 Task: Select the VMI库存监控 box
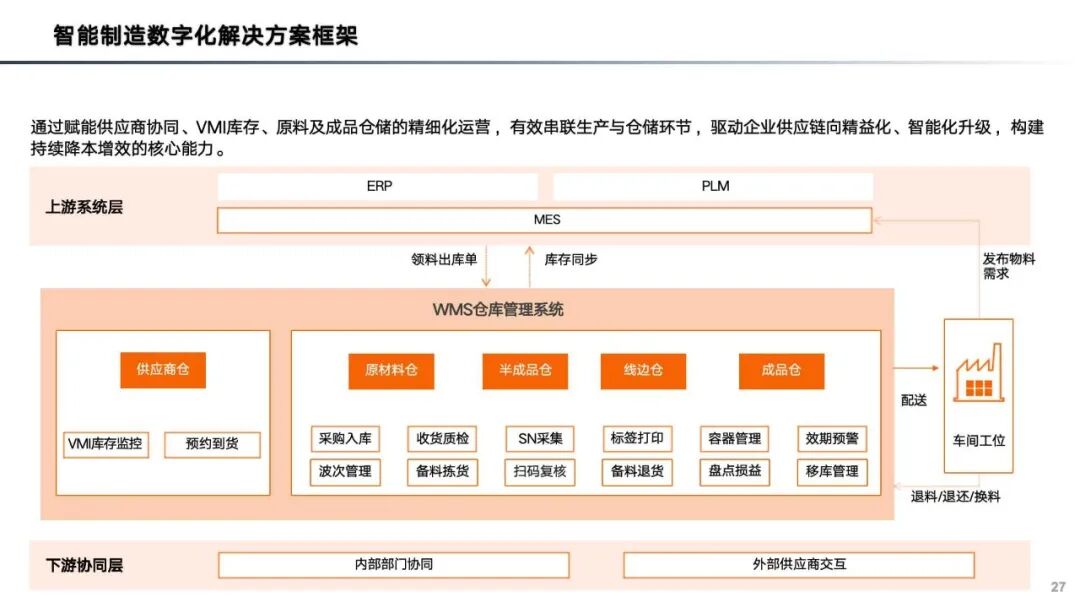click(x=105, y=444)
